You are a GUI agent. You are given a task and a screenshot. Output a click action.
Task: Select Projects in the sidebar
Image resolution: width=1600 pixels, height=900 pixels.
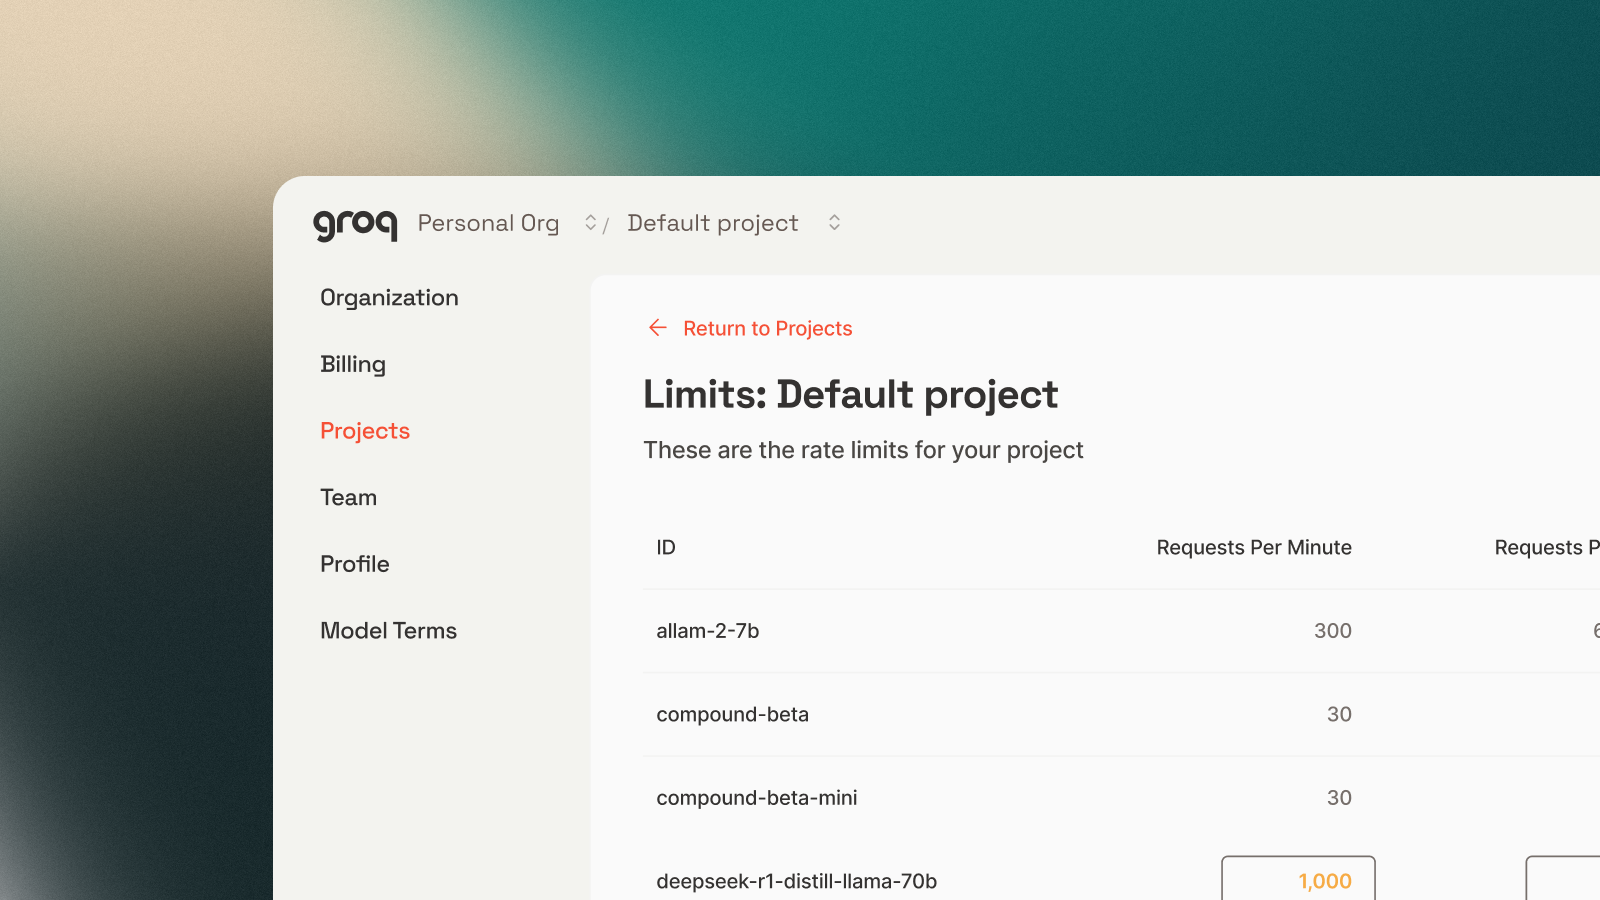click(365, 430)
